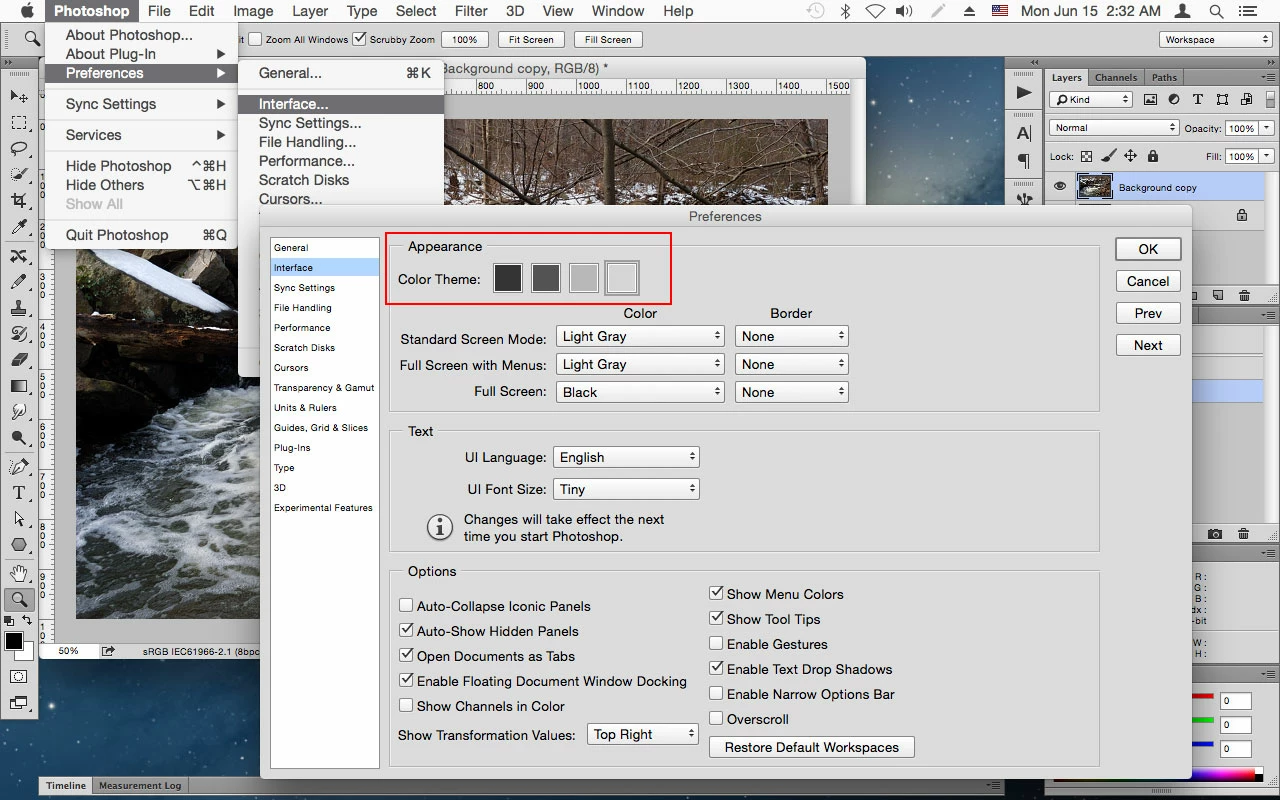Choose the lightest color theme swatch
Image resolution: width=1280 pixels, height=800 pixels.
pyautogui.click(x=622, y=278)
